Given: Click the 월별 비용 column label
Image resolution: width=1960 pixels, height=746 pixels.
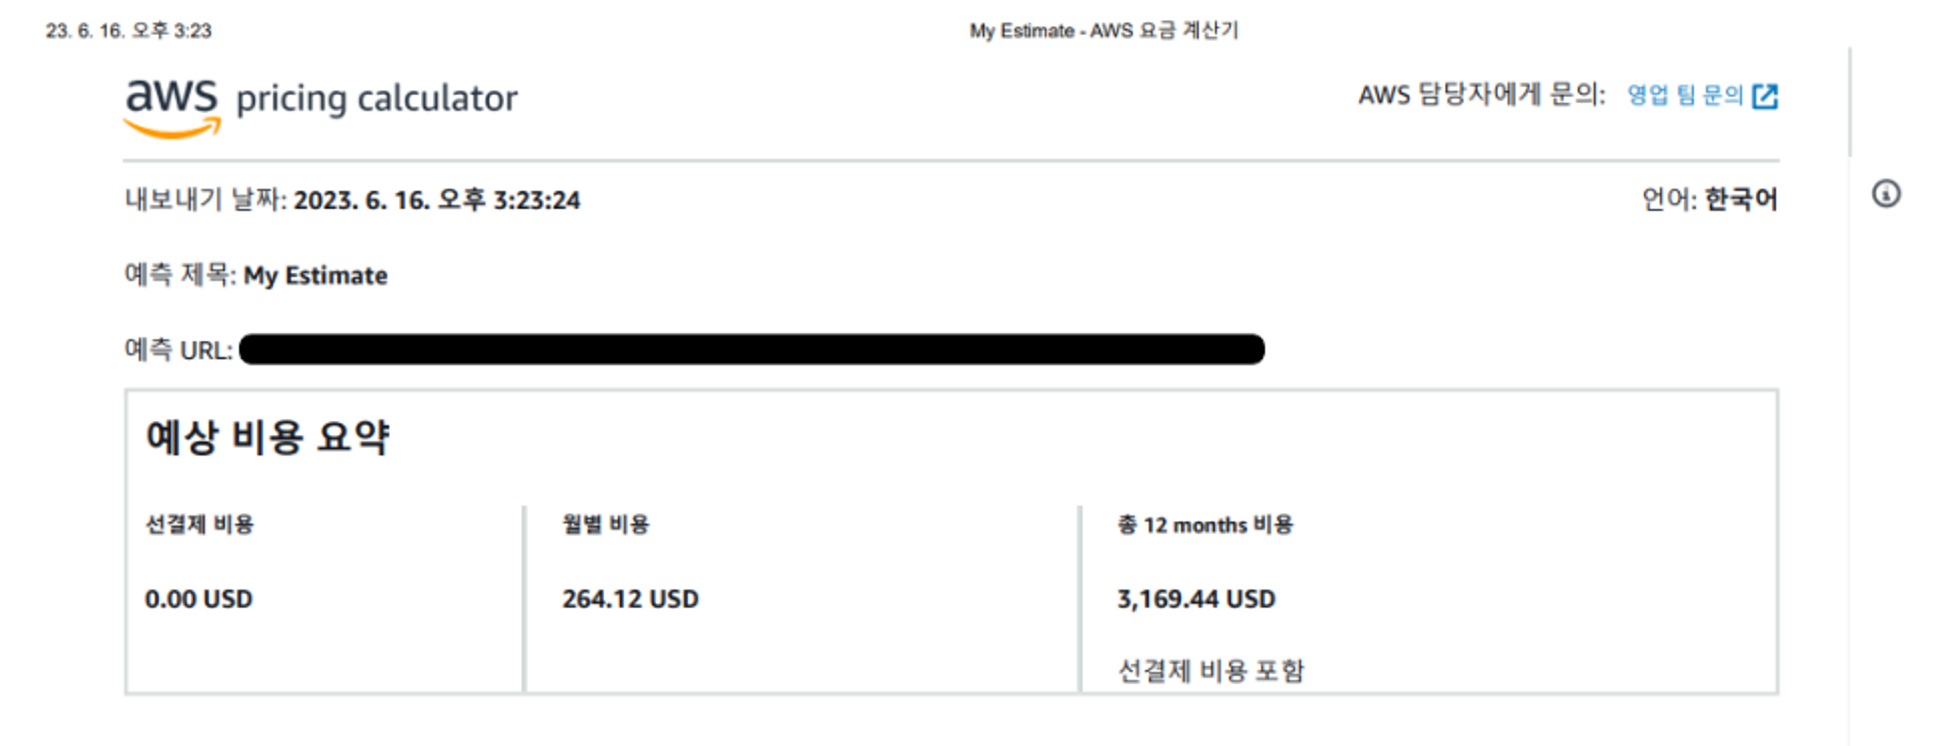Looking at the screenshot, I should click(x=606, y=524).
